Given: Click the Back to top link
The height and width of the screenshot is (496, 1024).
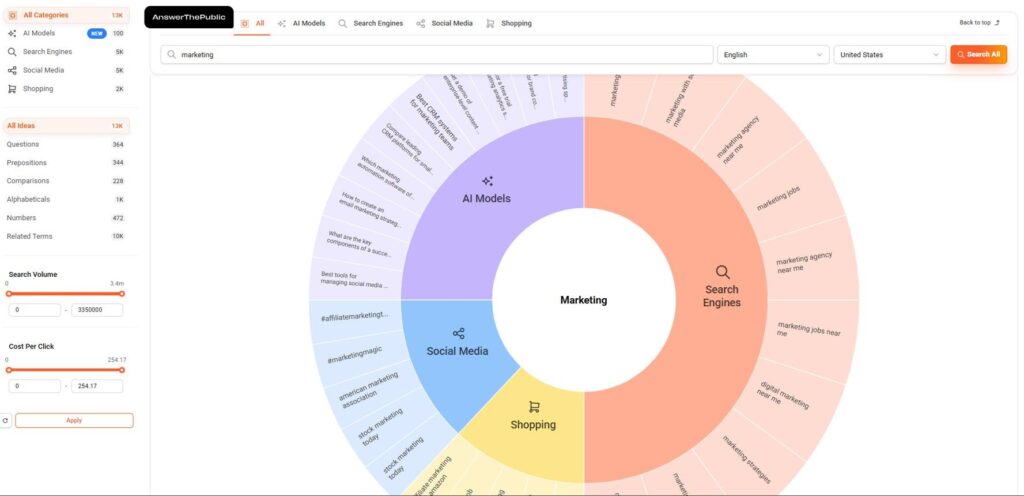Looking at the screenshot, I should [x=979, y=23].
